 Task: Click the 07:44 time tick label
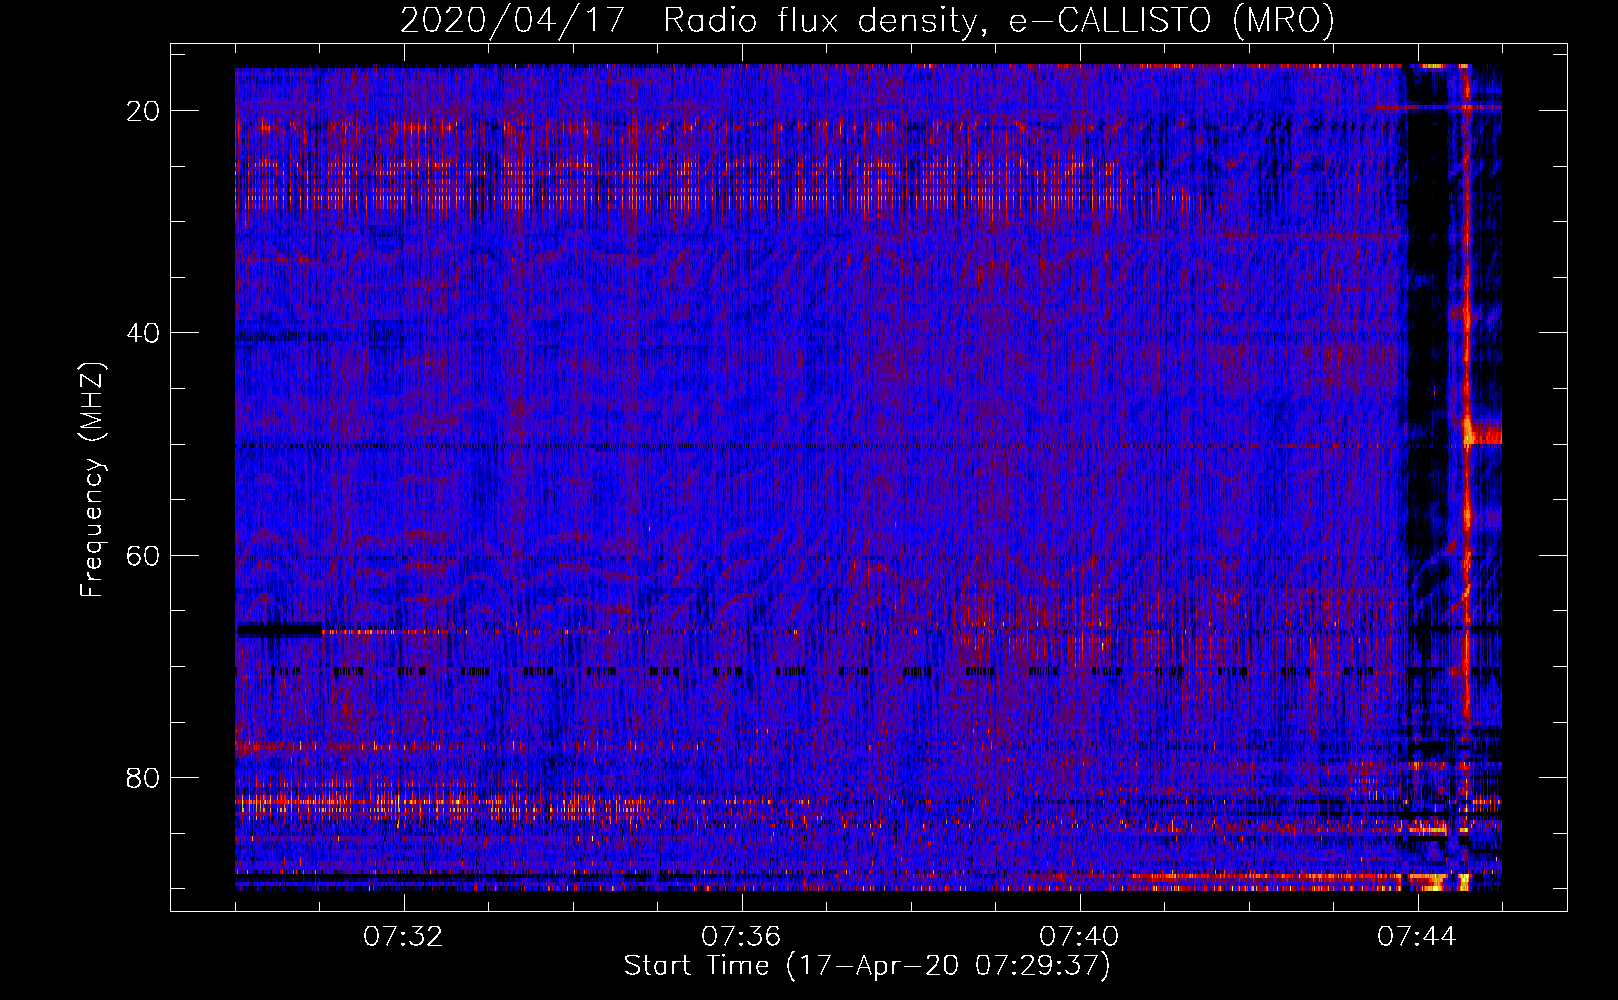(x=1417, y=937)
